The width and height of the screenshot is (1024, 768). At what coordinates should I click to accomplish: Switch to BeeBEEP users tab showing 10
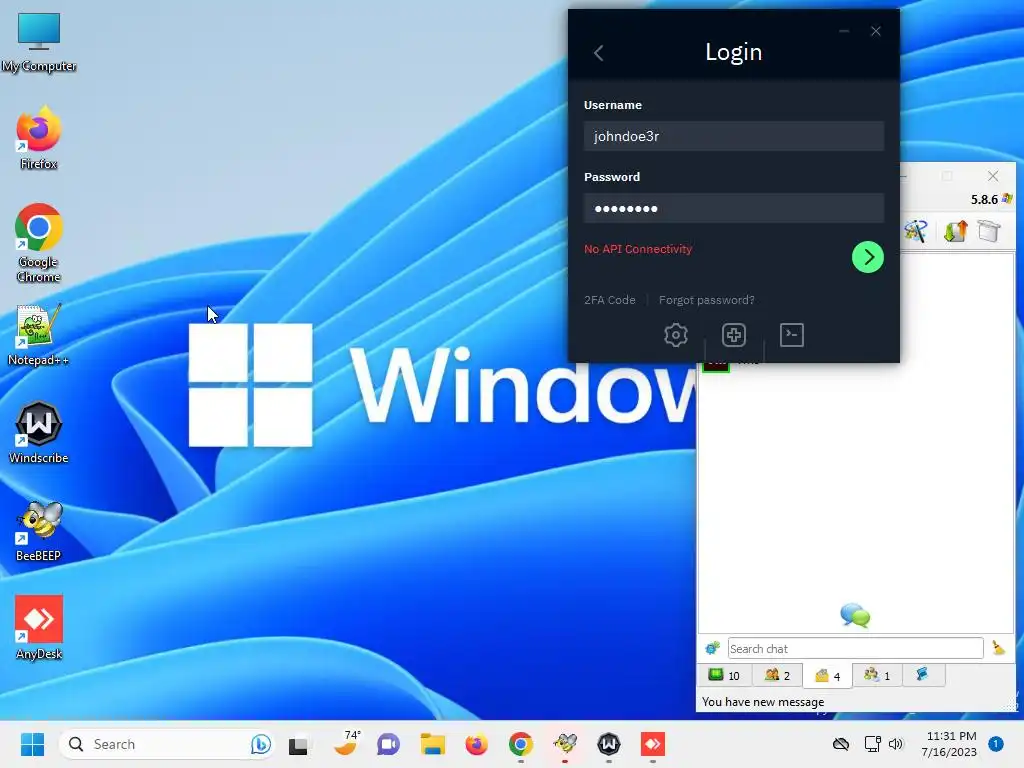[x=725, y=675]
